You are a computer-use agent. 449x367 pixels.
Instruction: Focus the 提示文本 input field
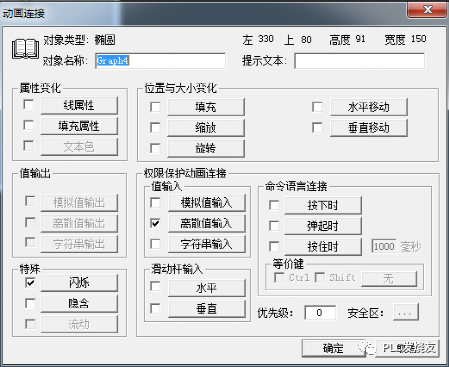point(359,61)
